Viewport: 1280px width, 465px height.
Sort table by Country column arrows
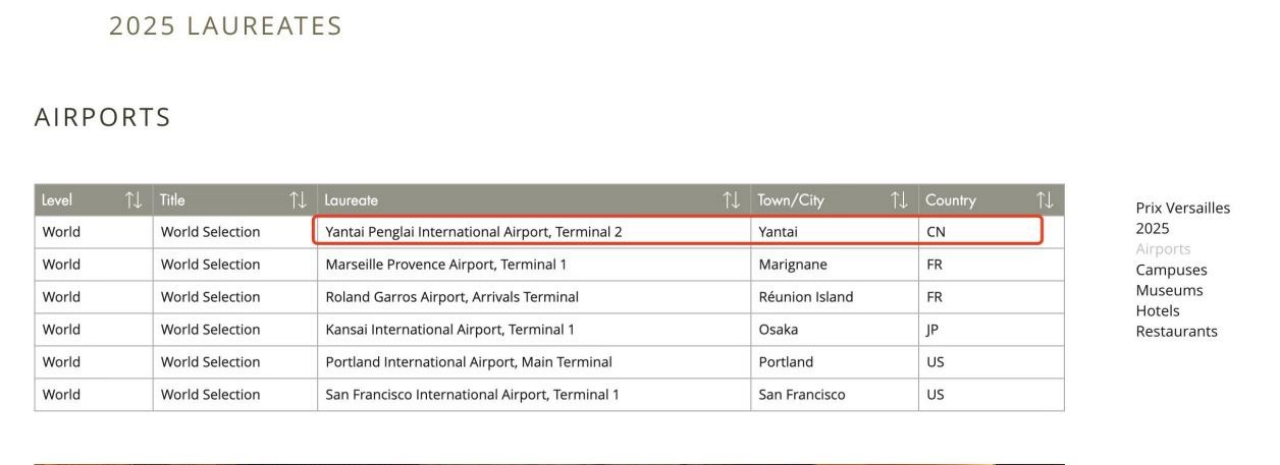pyautogui.click(x=1046, y=201)
